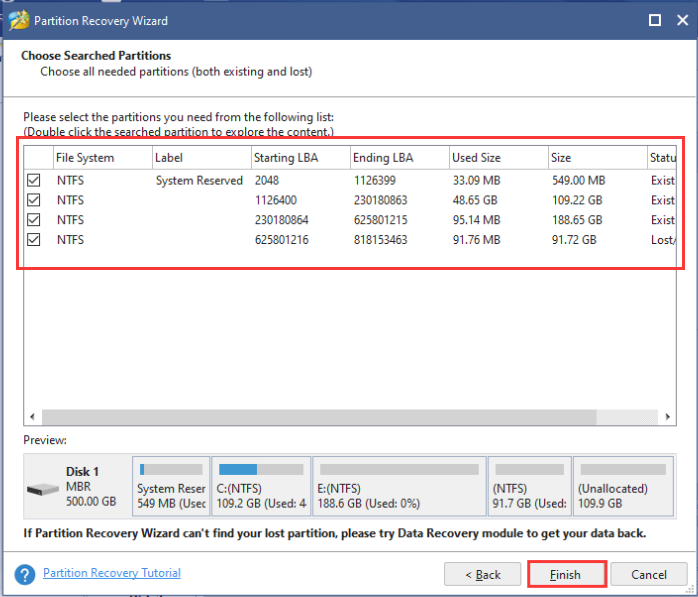Click the Cancel button
The image size is (698, 597).
pyautogui.click(x=649, y=574)
